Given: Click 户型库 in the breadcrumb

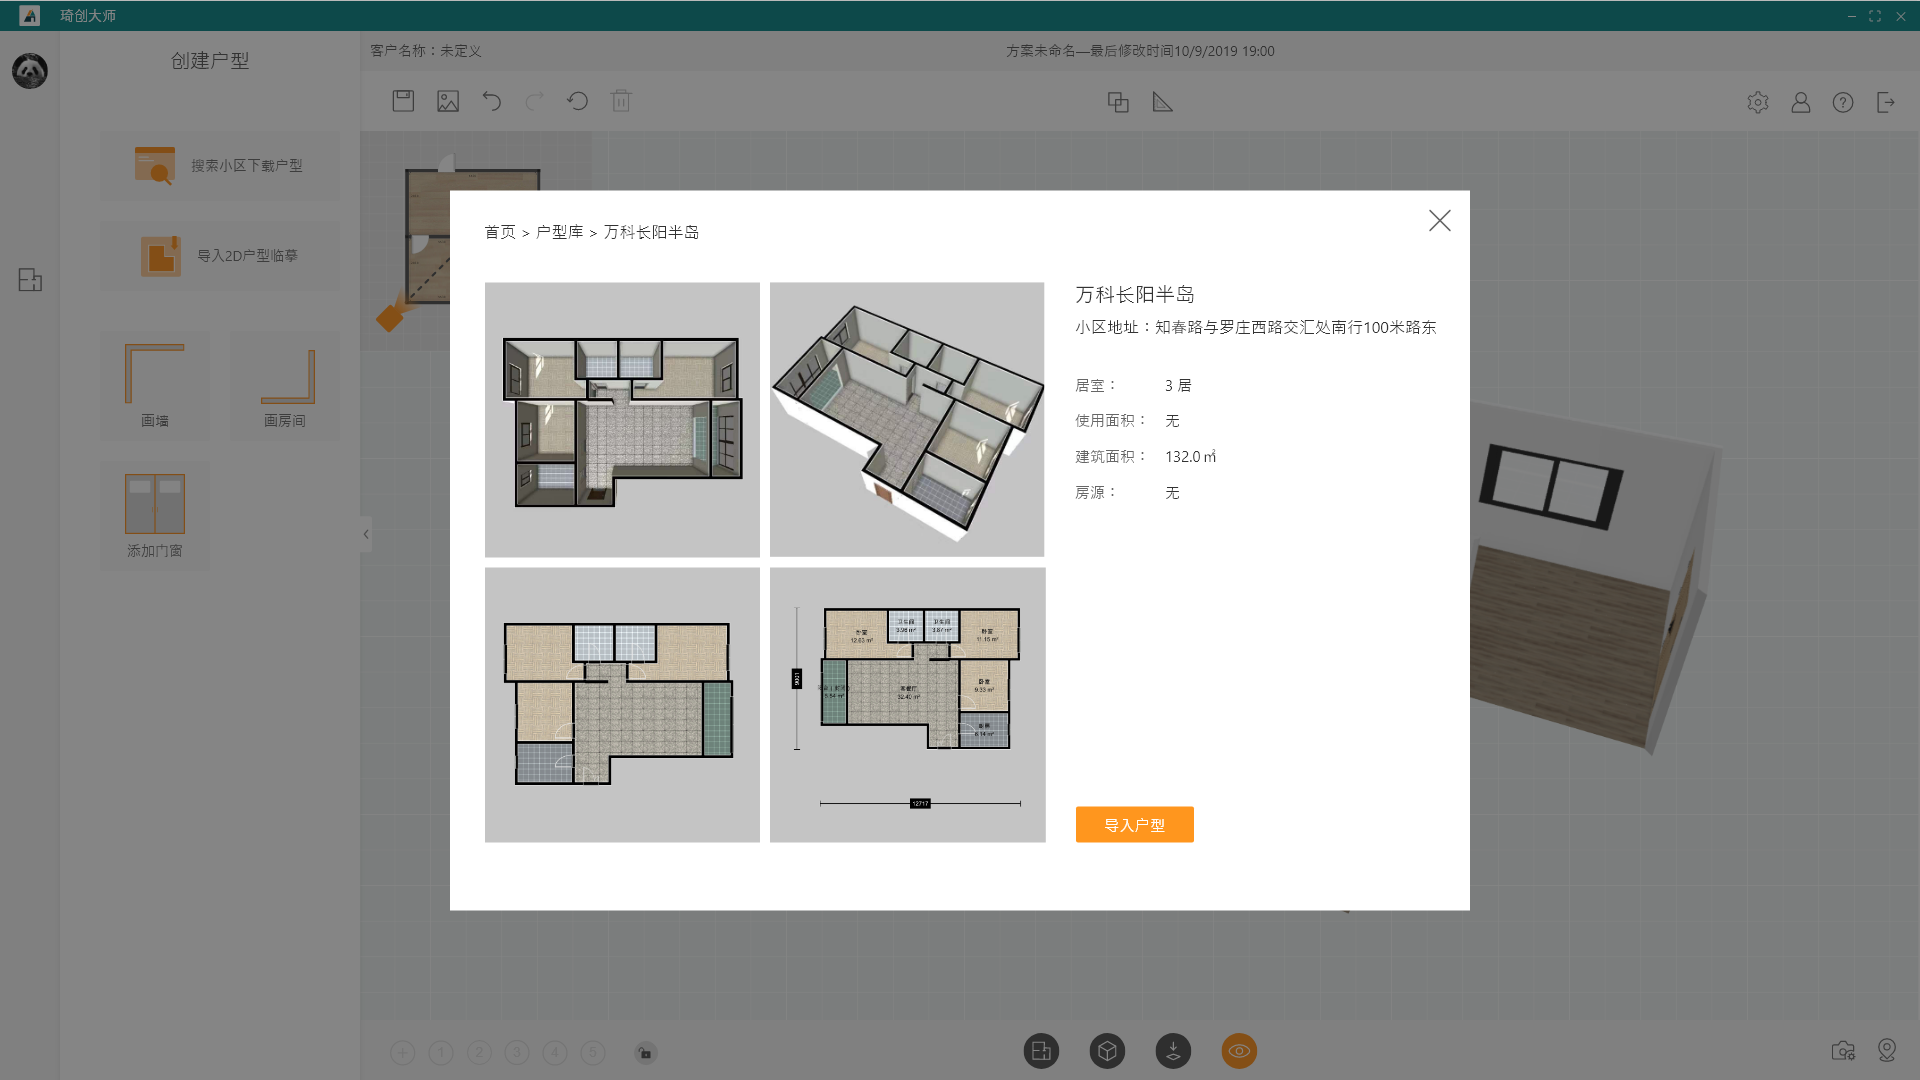Looking at the screenshot, I should pyautogui.click(x=559, y=232).
